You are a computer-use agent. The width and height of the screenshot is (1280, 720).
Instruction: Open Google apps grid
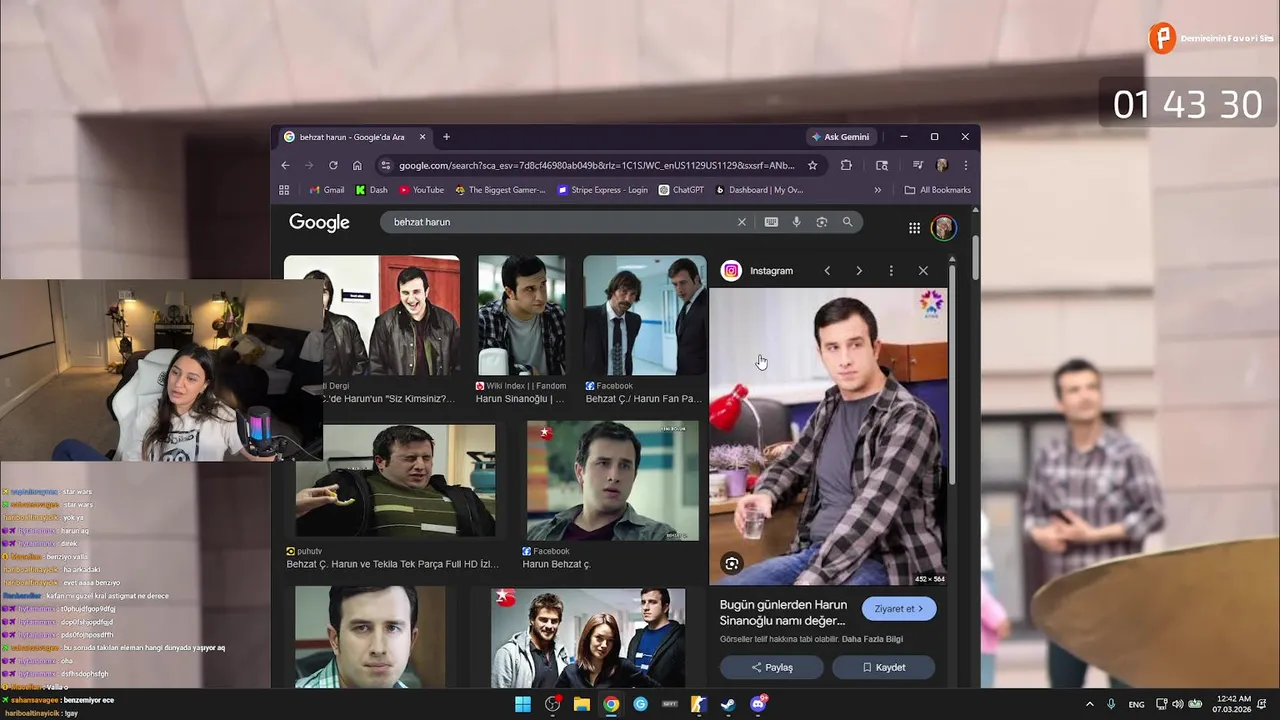tap(914, 228)
